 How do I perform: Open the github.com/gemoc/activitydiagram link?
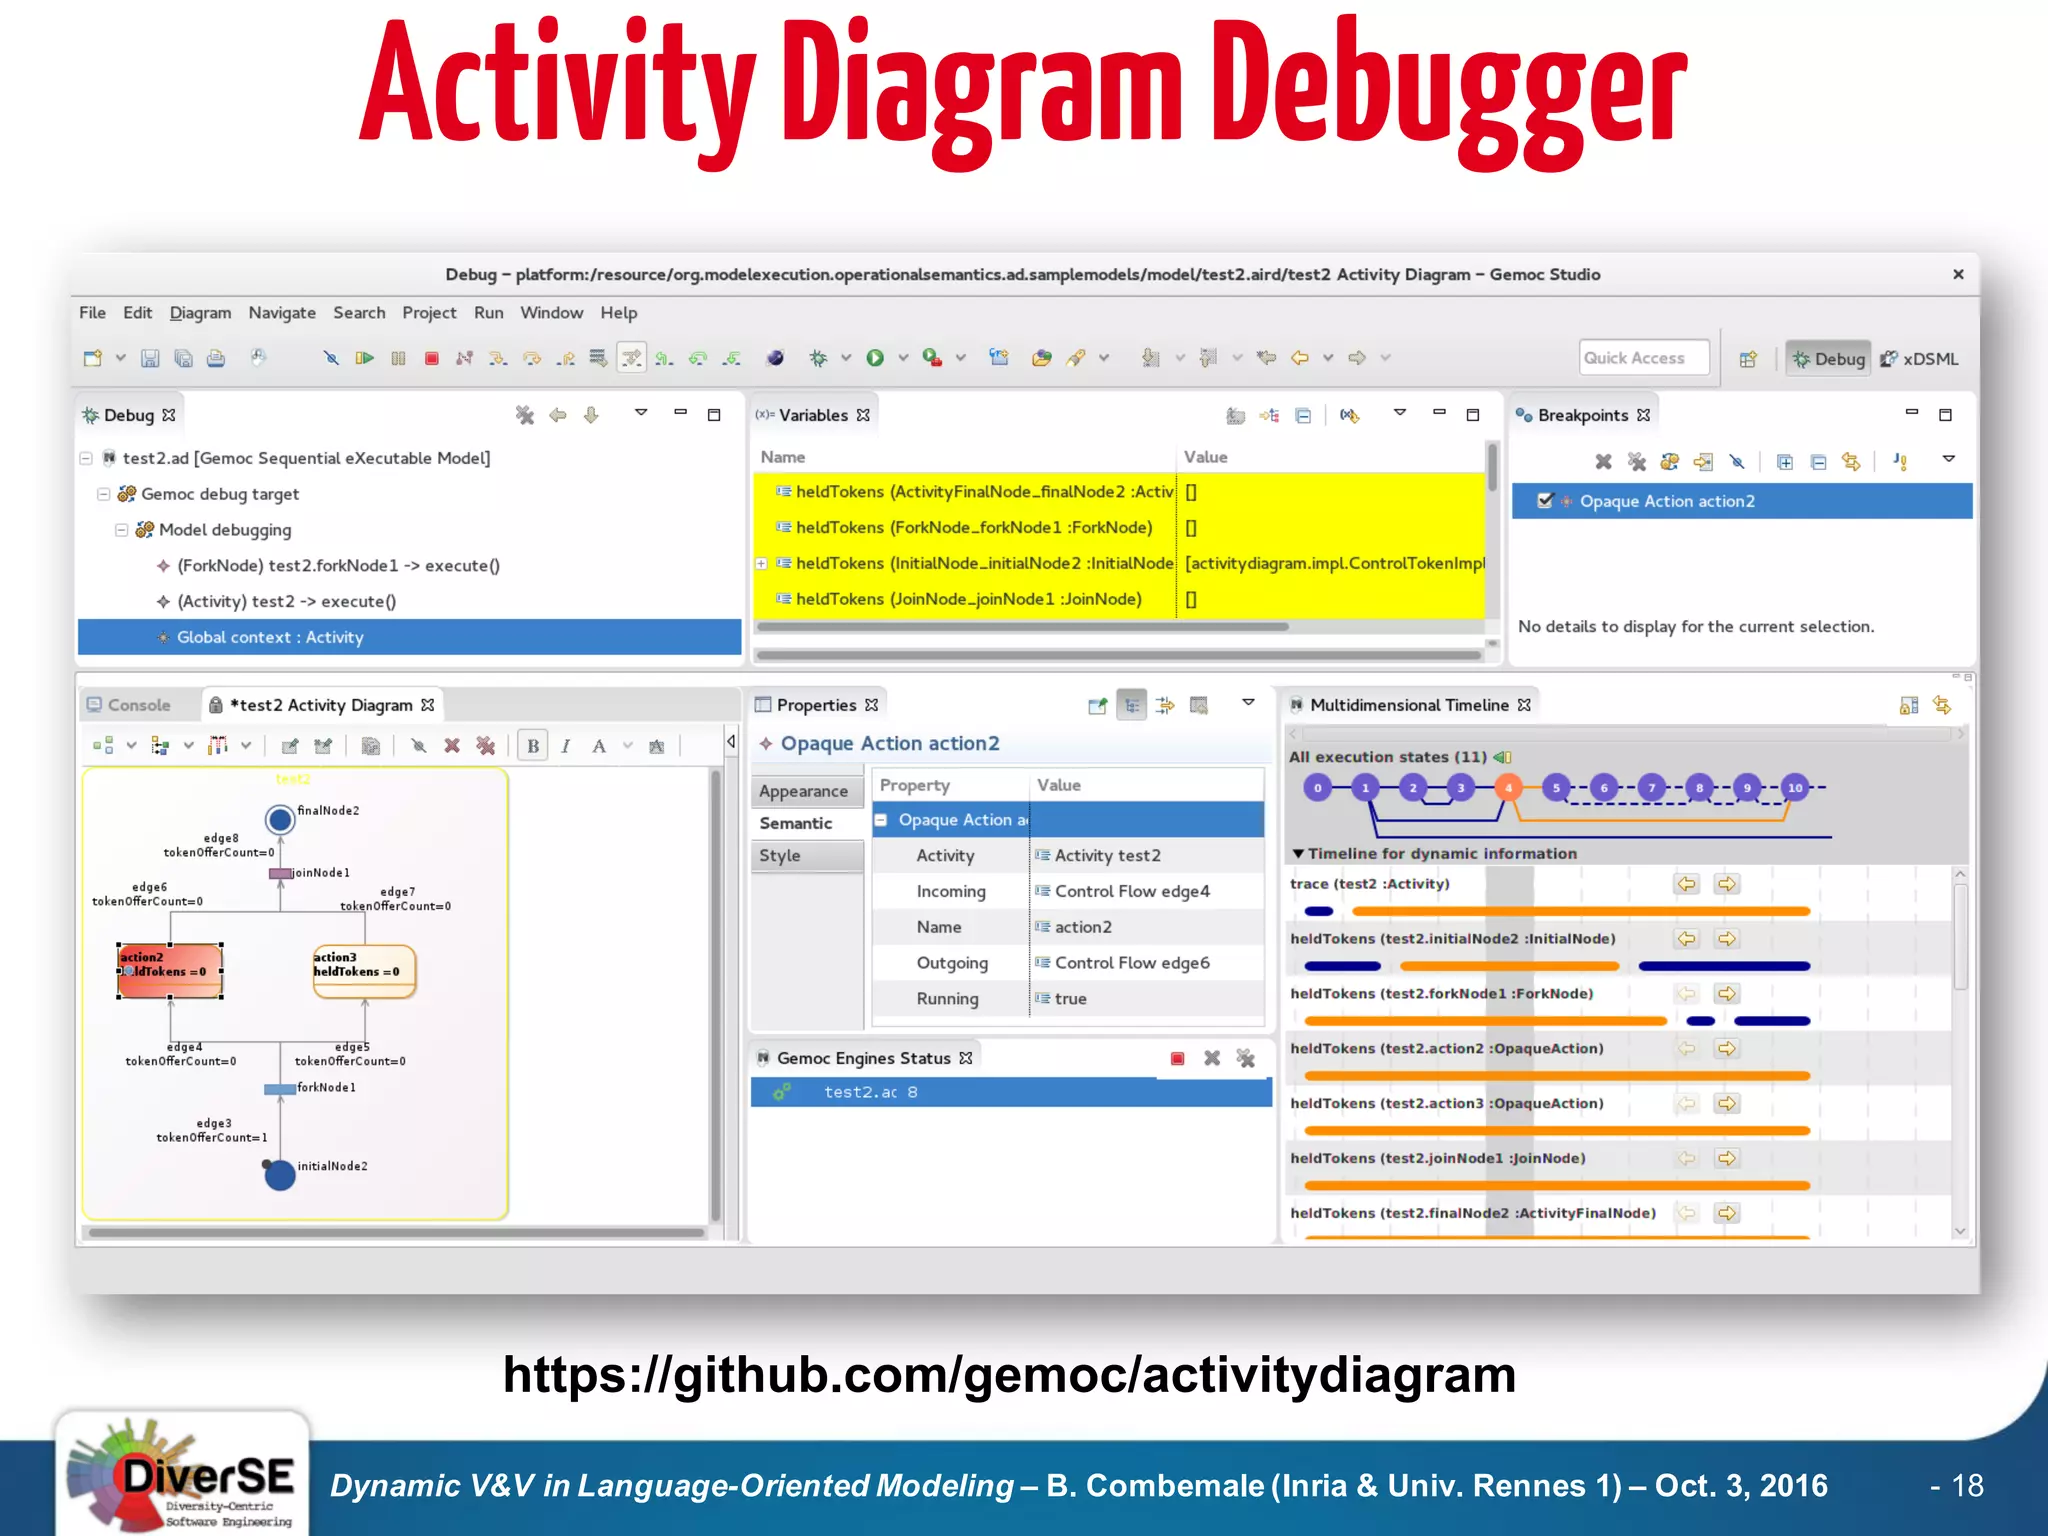pyautogui.click(x=1009, y=1375)
